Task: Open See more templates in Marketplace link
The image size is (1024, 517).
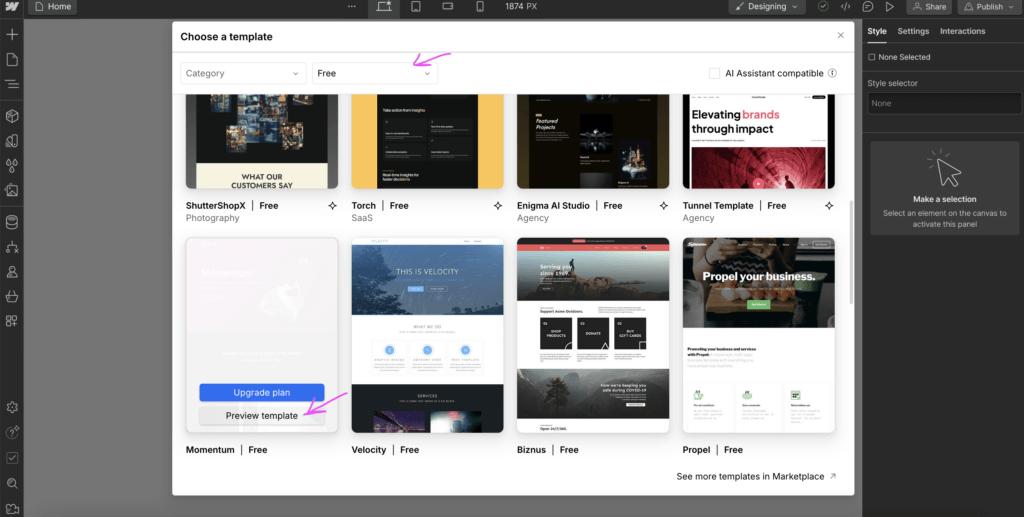Action: [756, 477]
